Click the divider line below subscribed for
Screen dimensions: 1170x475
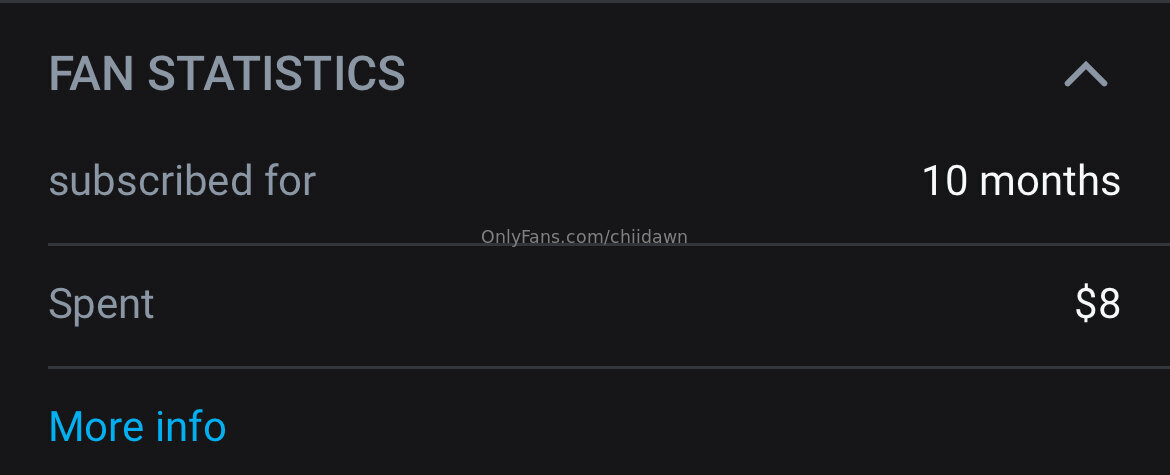(x=300, y=243)
